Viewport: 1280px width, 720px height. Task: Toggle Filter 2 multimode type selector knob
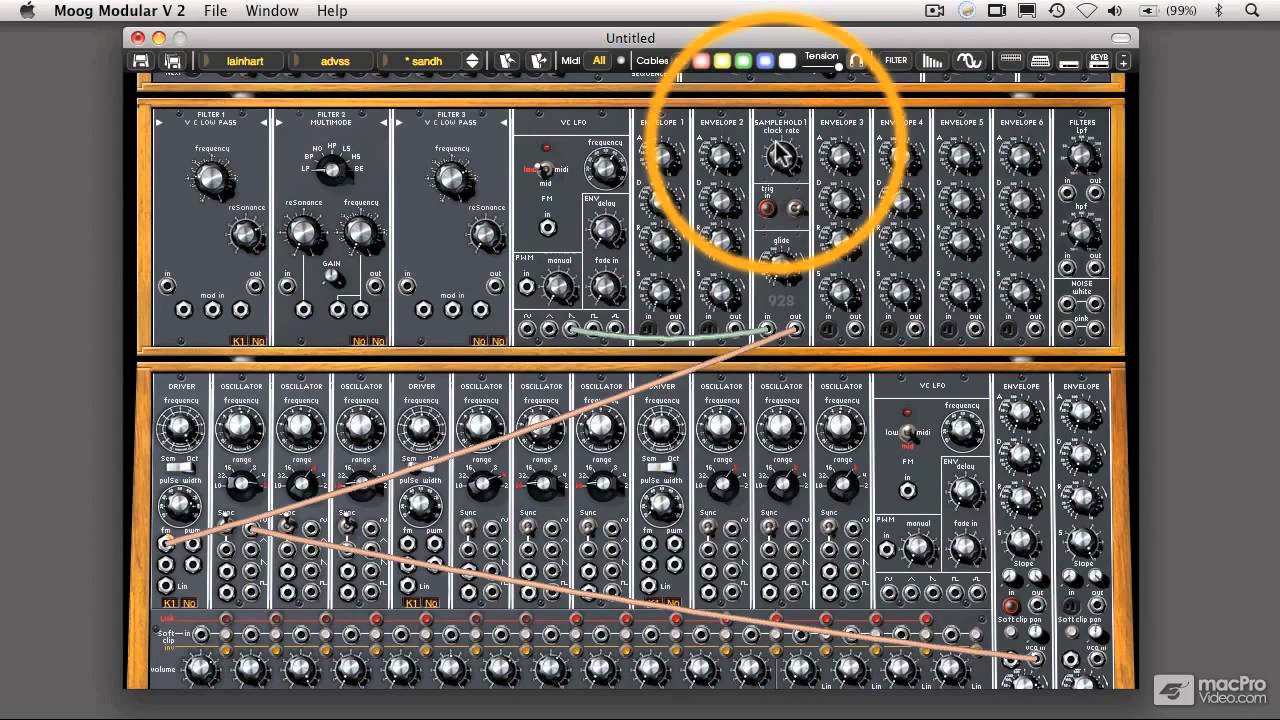tap(330, 171)
